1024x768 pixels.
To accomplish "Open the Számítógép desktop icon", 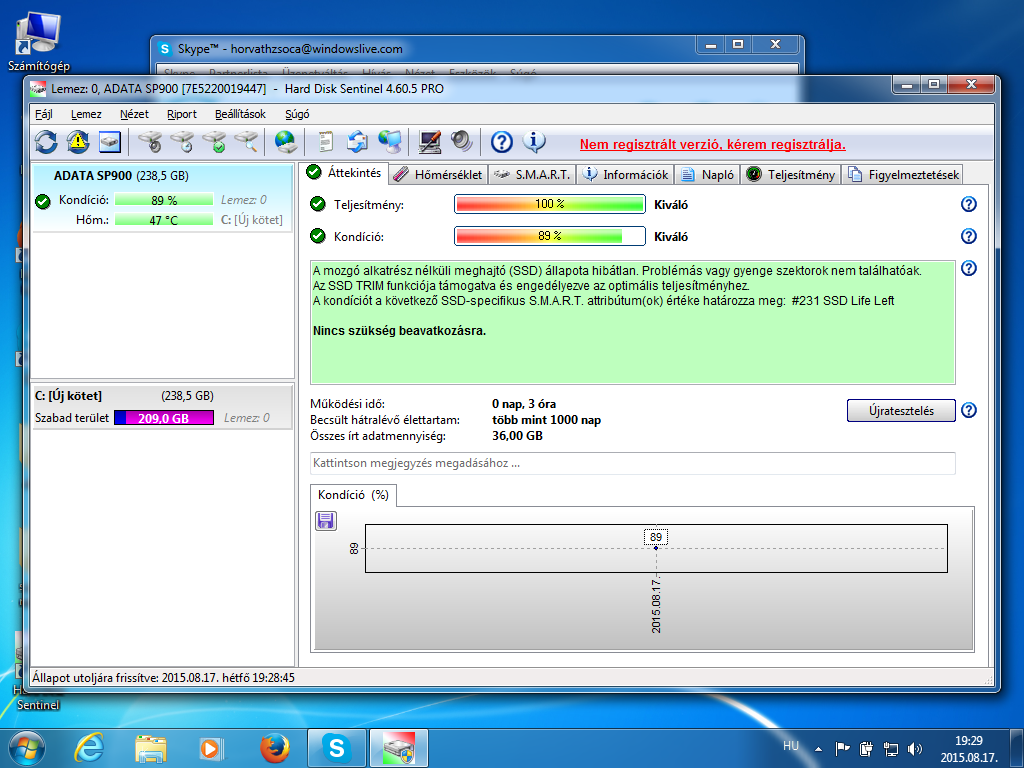I will coord(39,41).
